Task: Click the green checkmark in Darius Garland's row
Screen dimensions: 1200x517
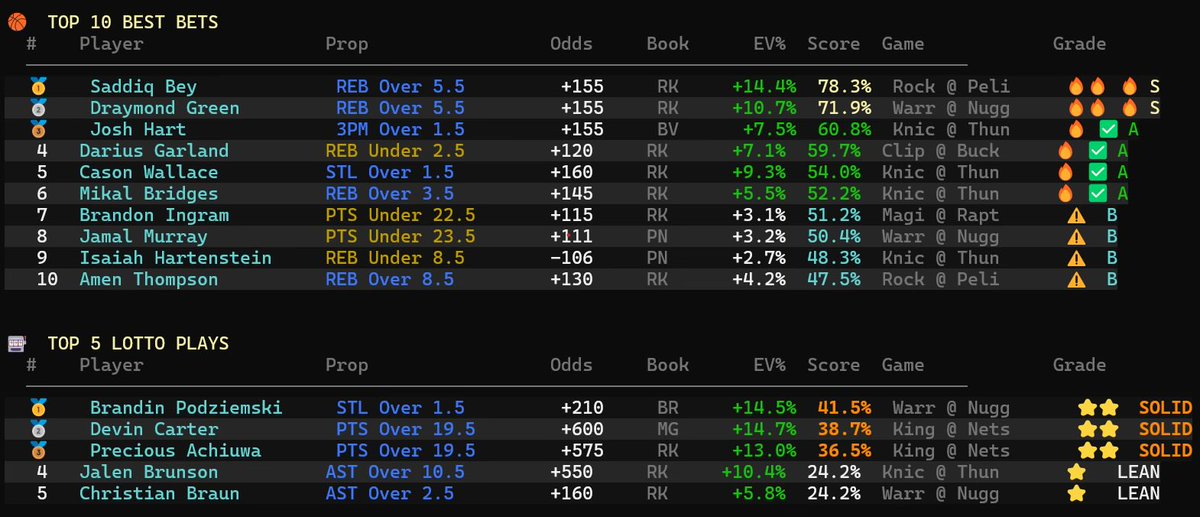Action: 1098,151
